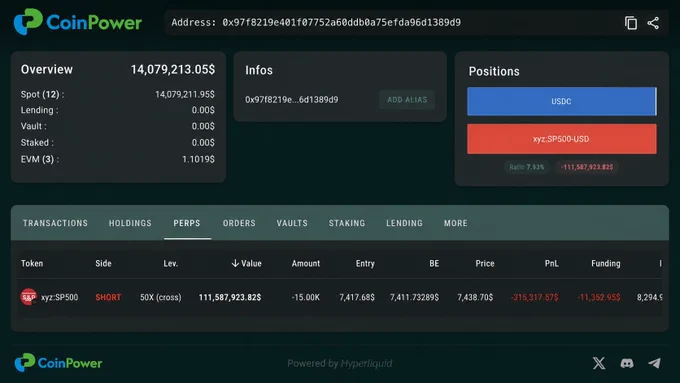This screenshot has width=680, height=383.
Task: Open the Telegram link in the footer
Action: [654, 363]
